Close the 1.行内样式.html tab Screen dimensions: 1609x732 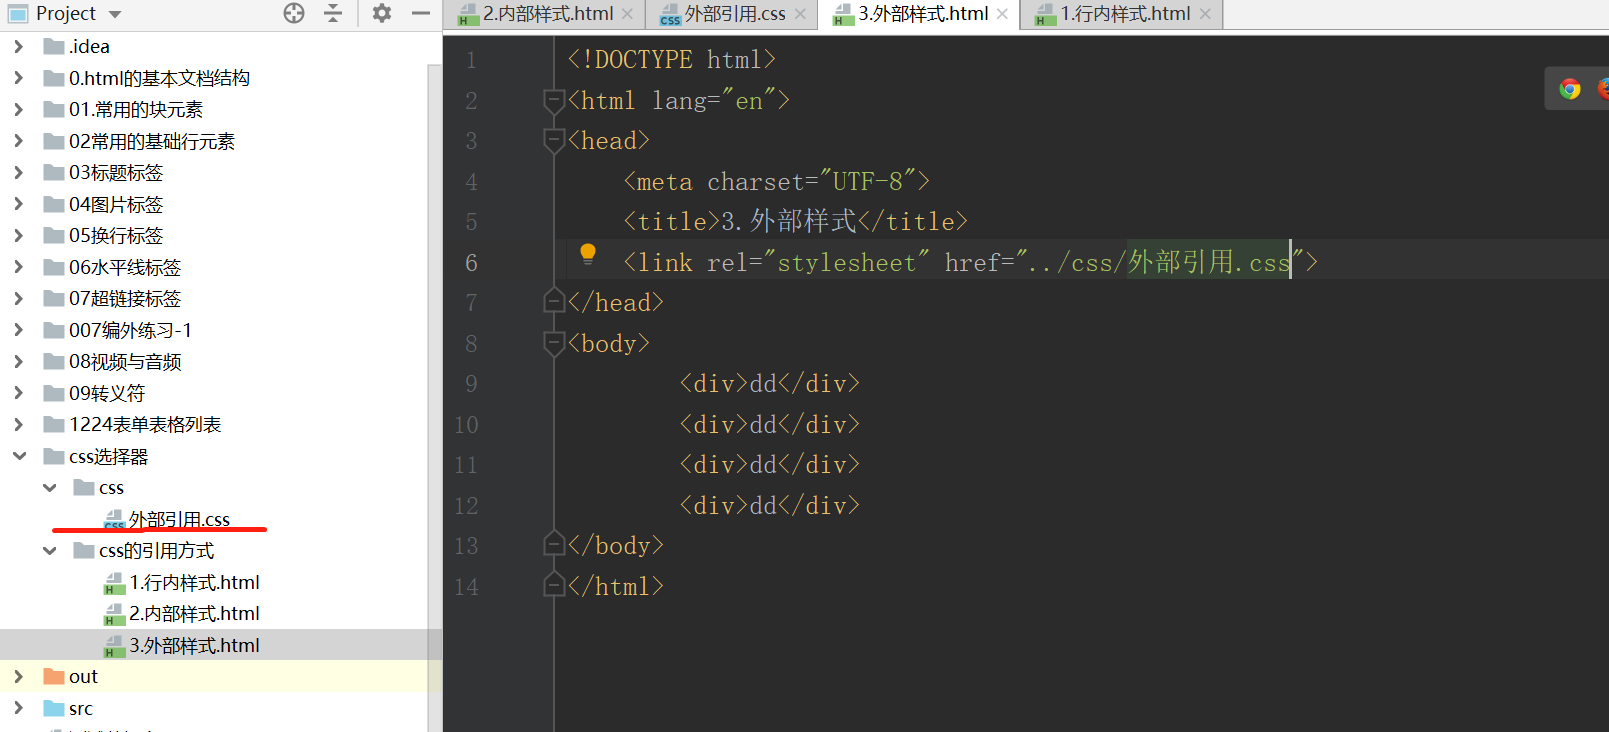point(1205,14)
